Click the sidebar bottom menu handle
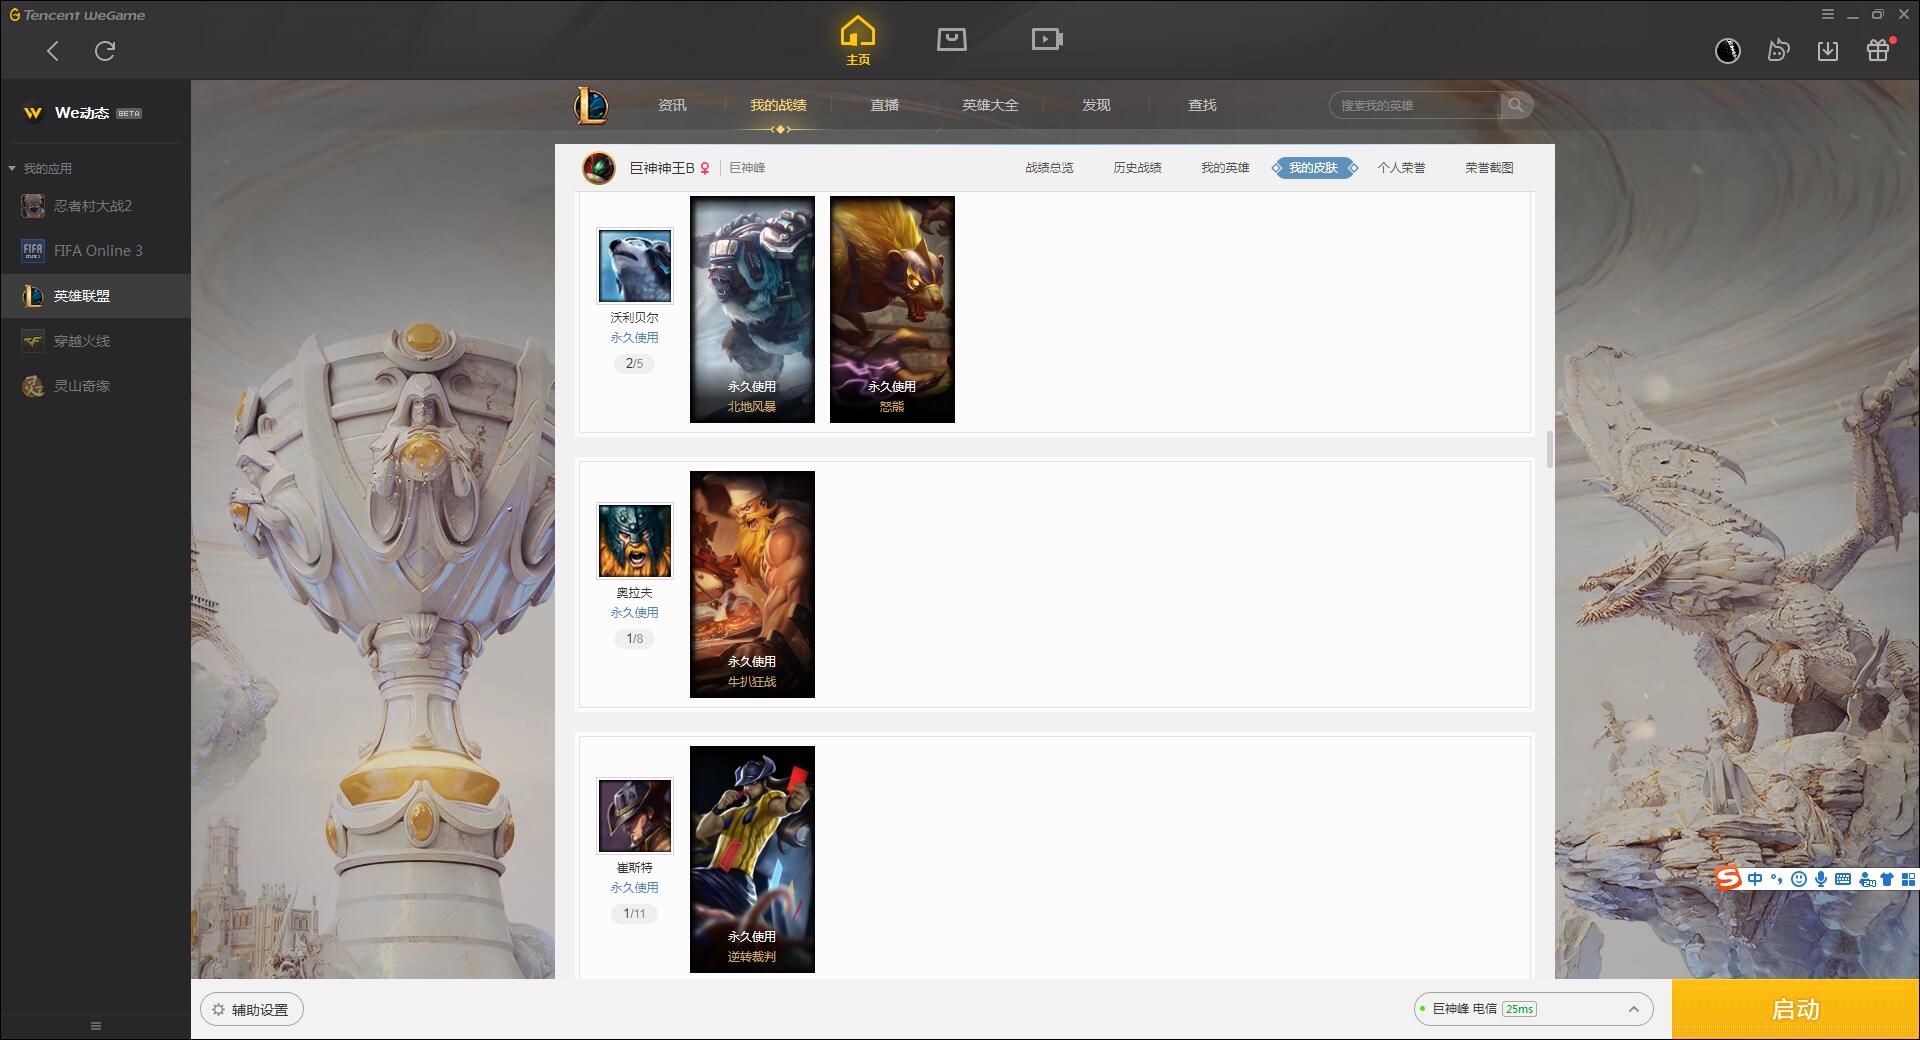 tap(96, 1026)
